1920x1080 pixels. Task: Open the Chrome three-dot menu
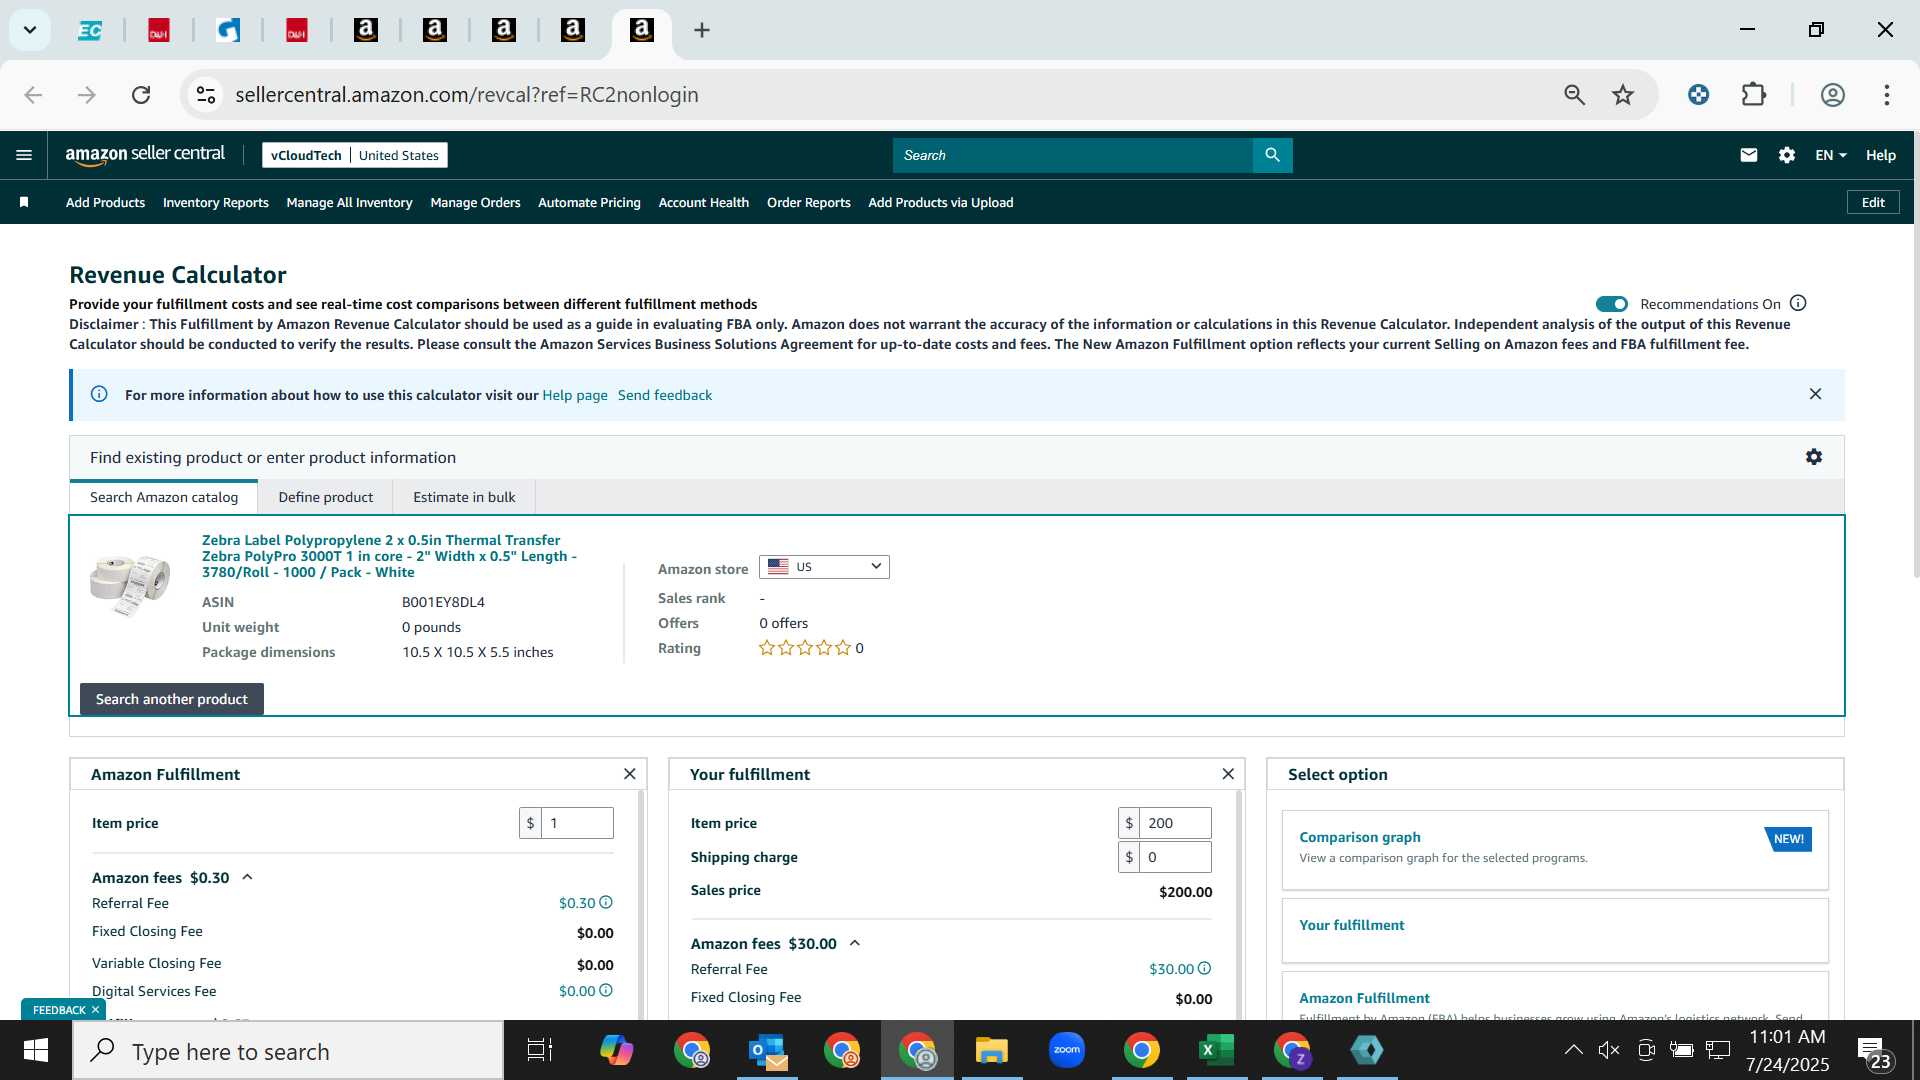click(x=1886, y=95)
